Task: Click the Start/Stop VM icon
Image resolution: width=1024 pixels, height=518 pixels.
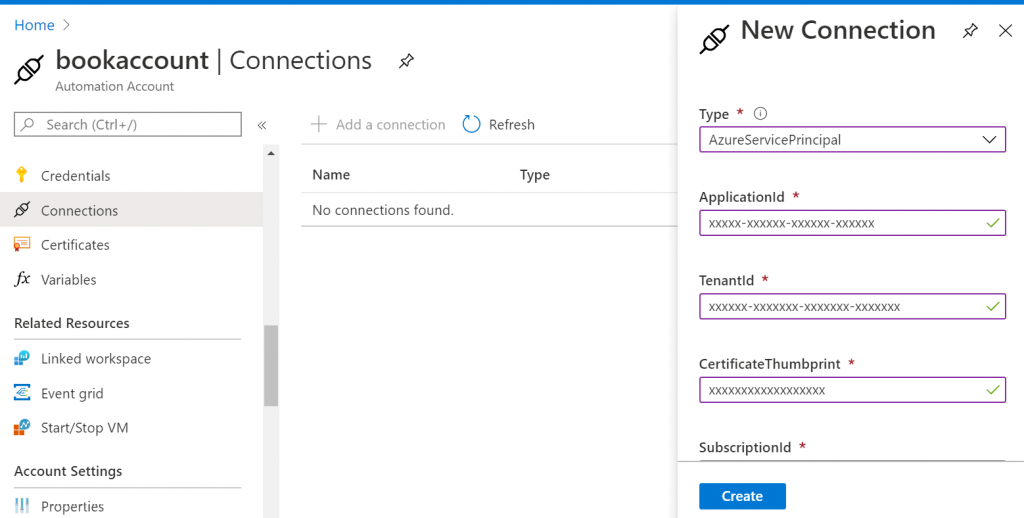Action: pos(22,428)
